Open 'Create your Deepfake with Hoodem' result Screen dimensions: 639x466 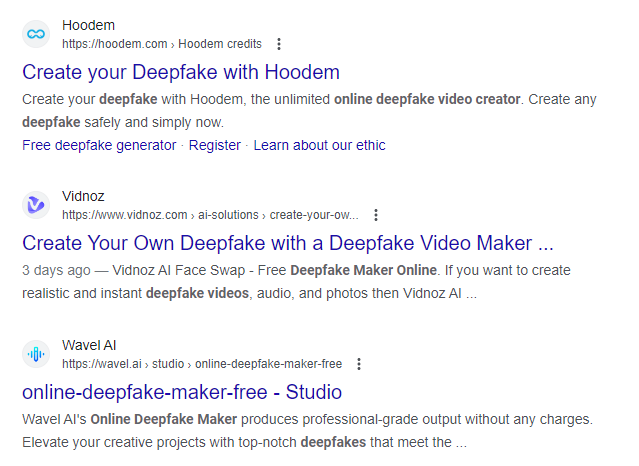tap(181, 73)
